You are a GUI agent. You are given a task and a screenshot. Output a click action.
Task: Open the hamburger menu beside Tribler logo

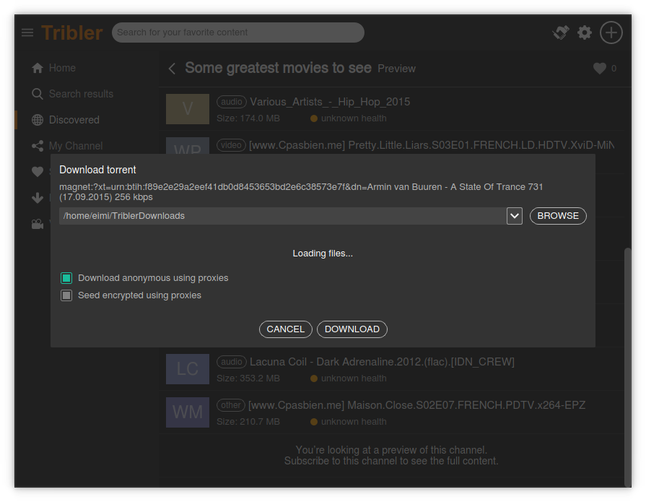(x=27, y=33)
